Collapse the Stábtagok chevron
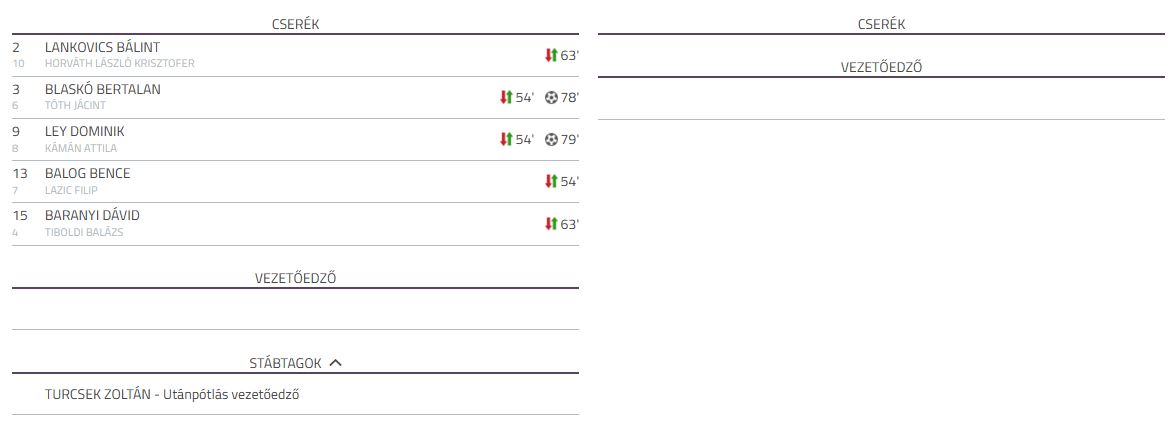Screen dimensions: 1176x429 click(335, 363)
